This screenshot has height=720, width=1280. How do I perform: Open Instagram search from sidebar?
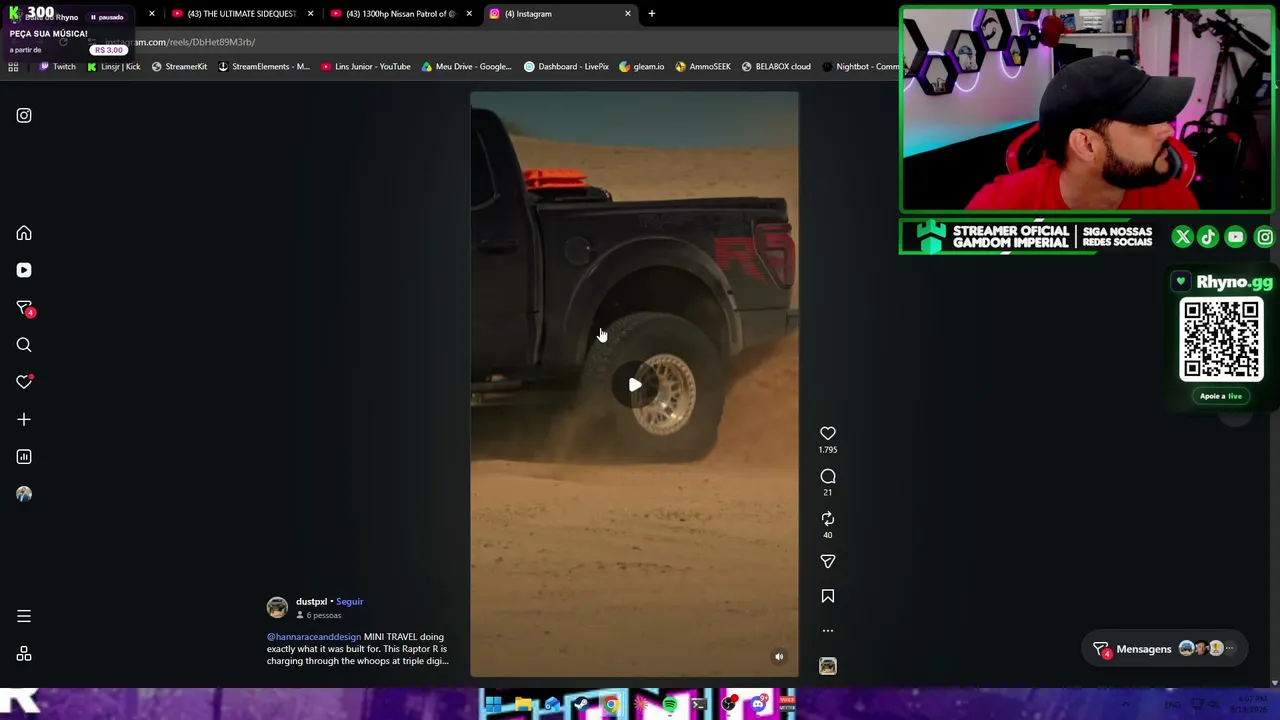click(x=24, y=345)
